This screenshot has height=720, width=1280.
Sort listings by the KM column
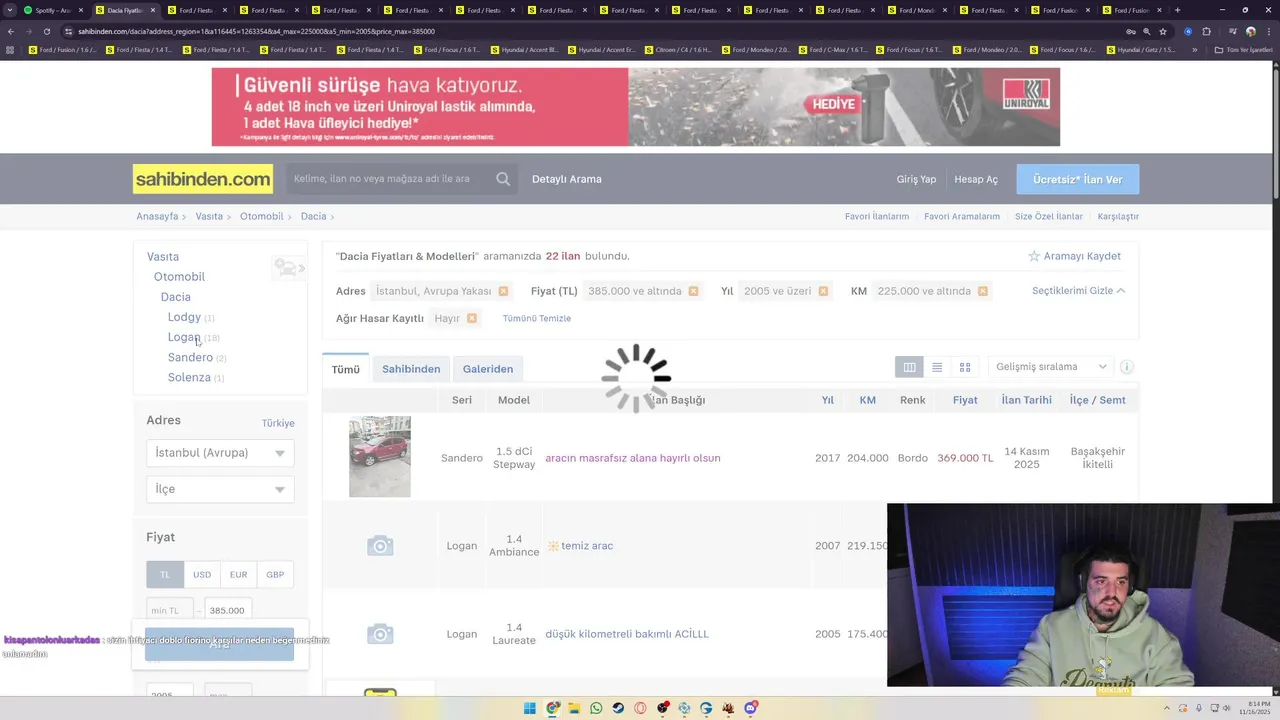pos(867,400)
